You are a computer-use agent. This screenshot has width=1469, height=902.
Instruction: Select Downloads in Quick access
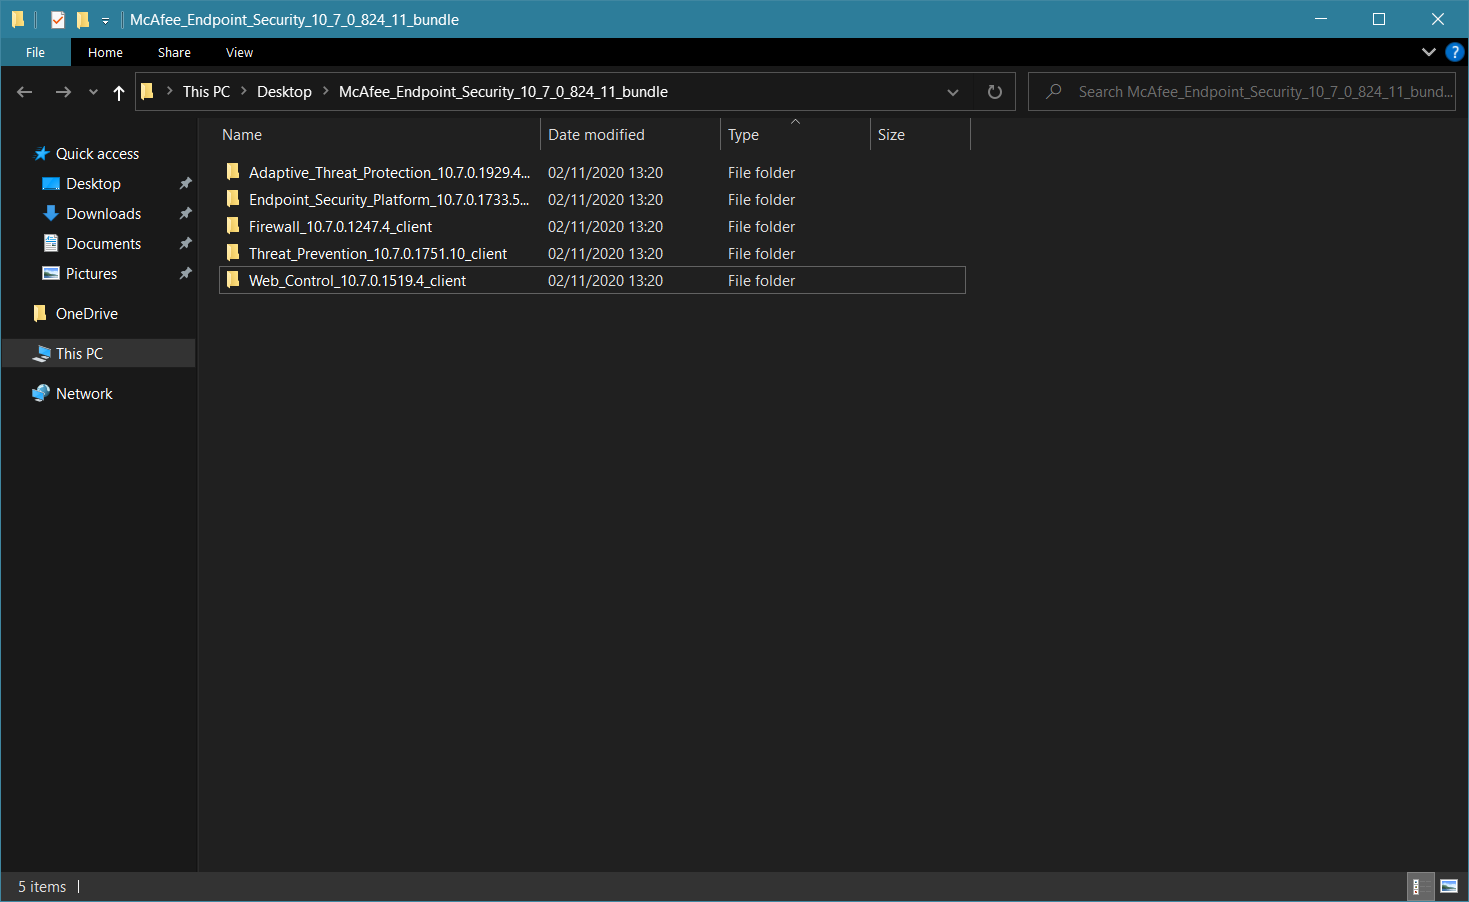(103, 214)
